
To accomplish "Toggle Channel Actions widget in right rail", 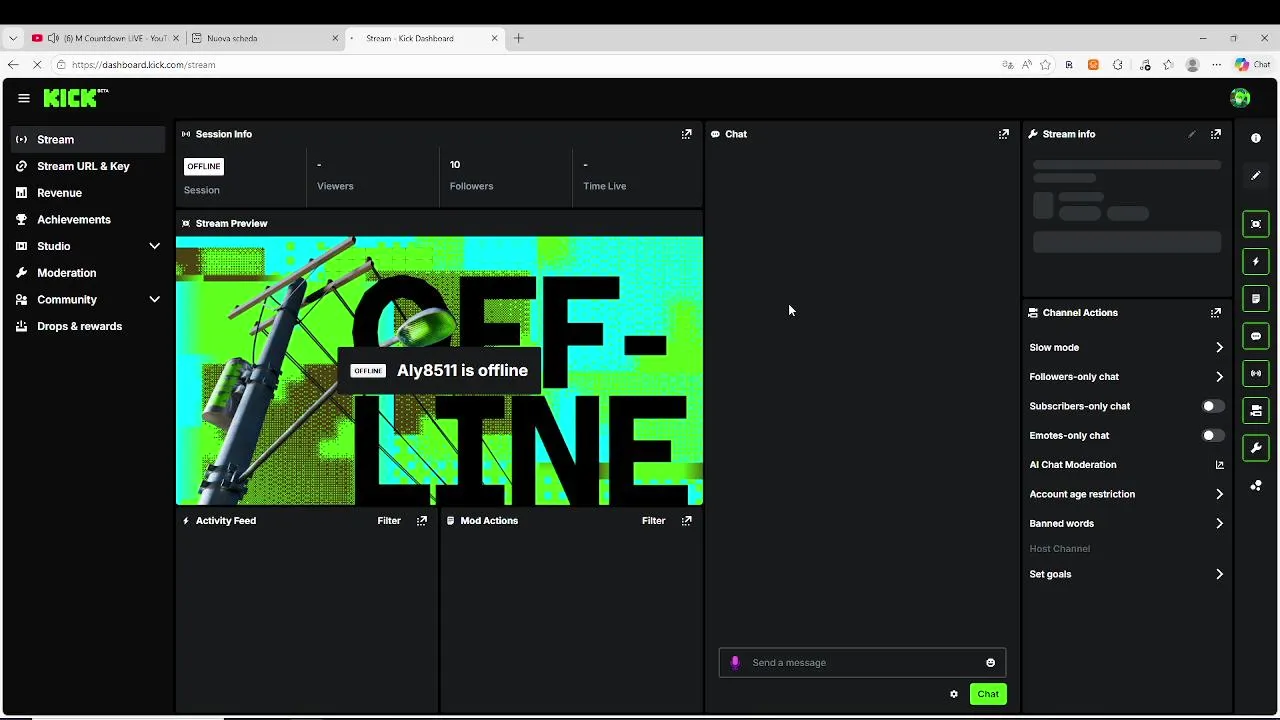I will pyautogui.click(x=1256, y=410).
